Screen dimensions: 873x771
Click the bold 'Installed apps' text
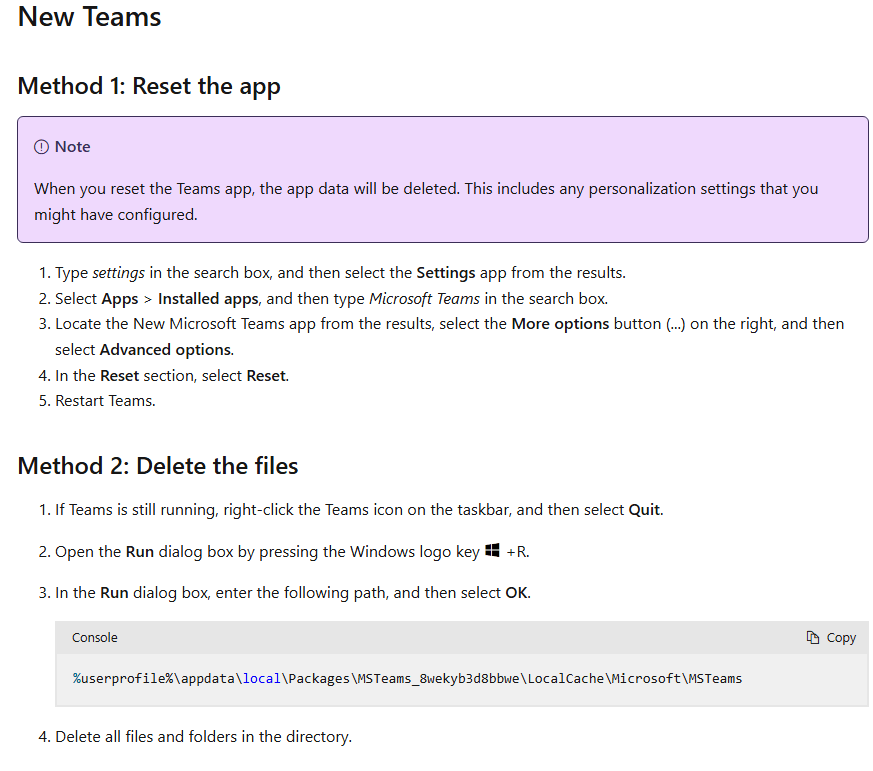pos(208,299)
